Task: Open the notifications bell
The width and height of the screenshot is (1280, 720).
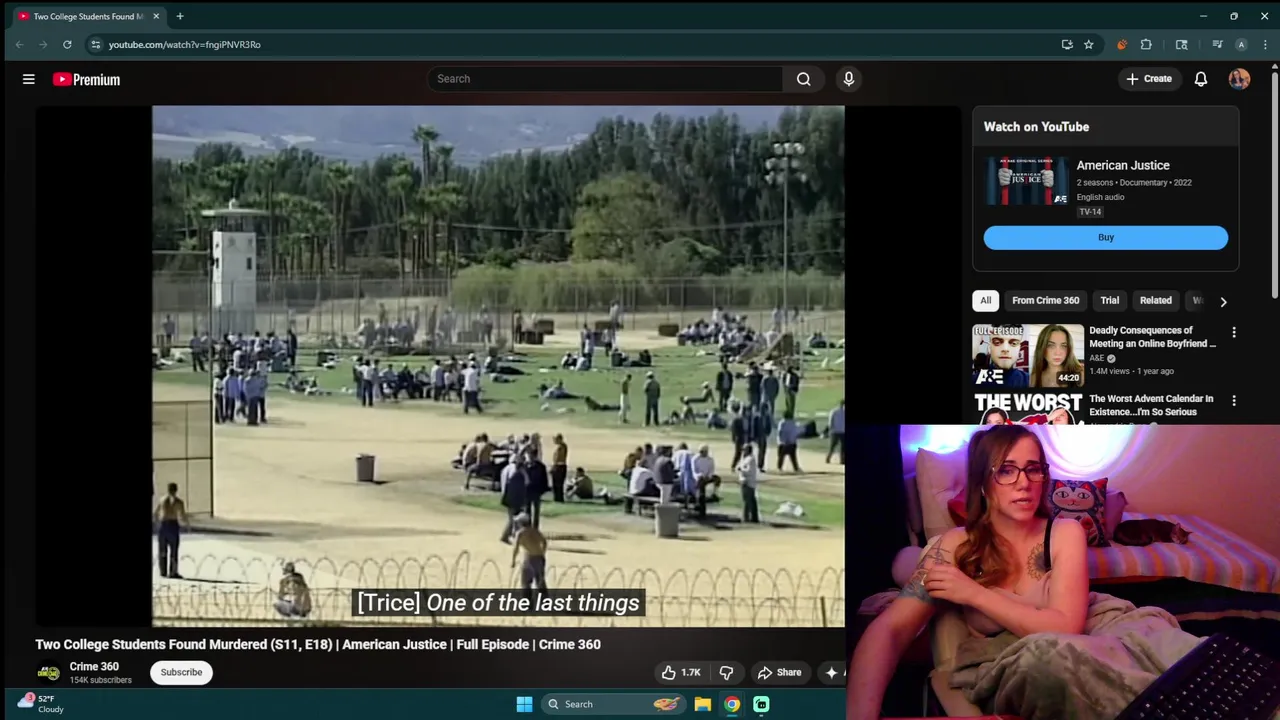Action: (x=1201, y=79)
